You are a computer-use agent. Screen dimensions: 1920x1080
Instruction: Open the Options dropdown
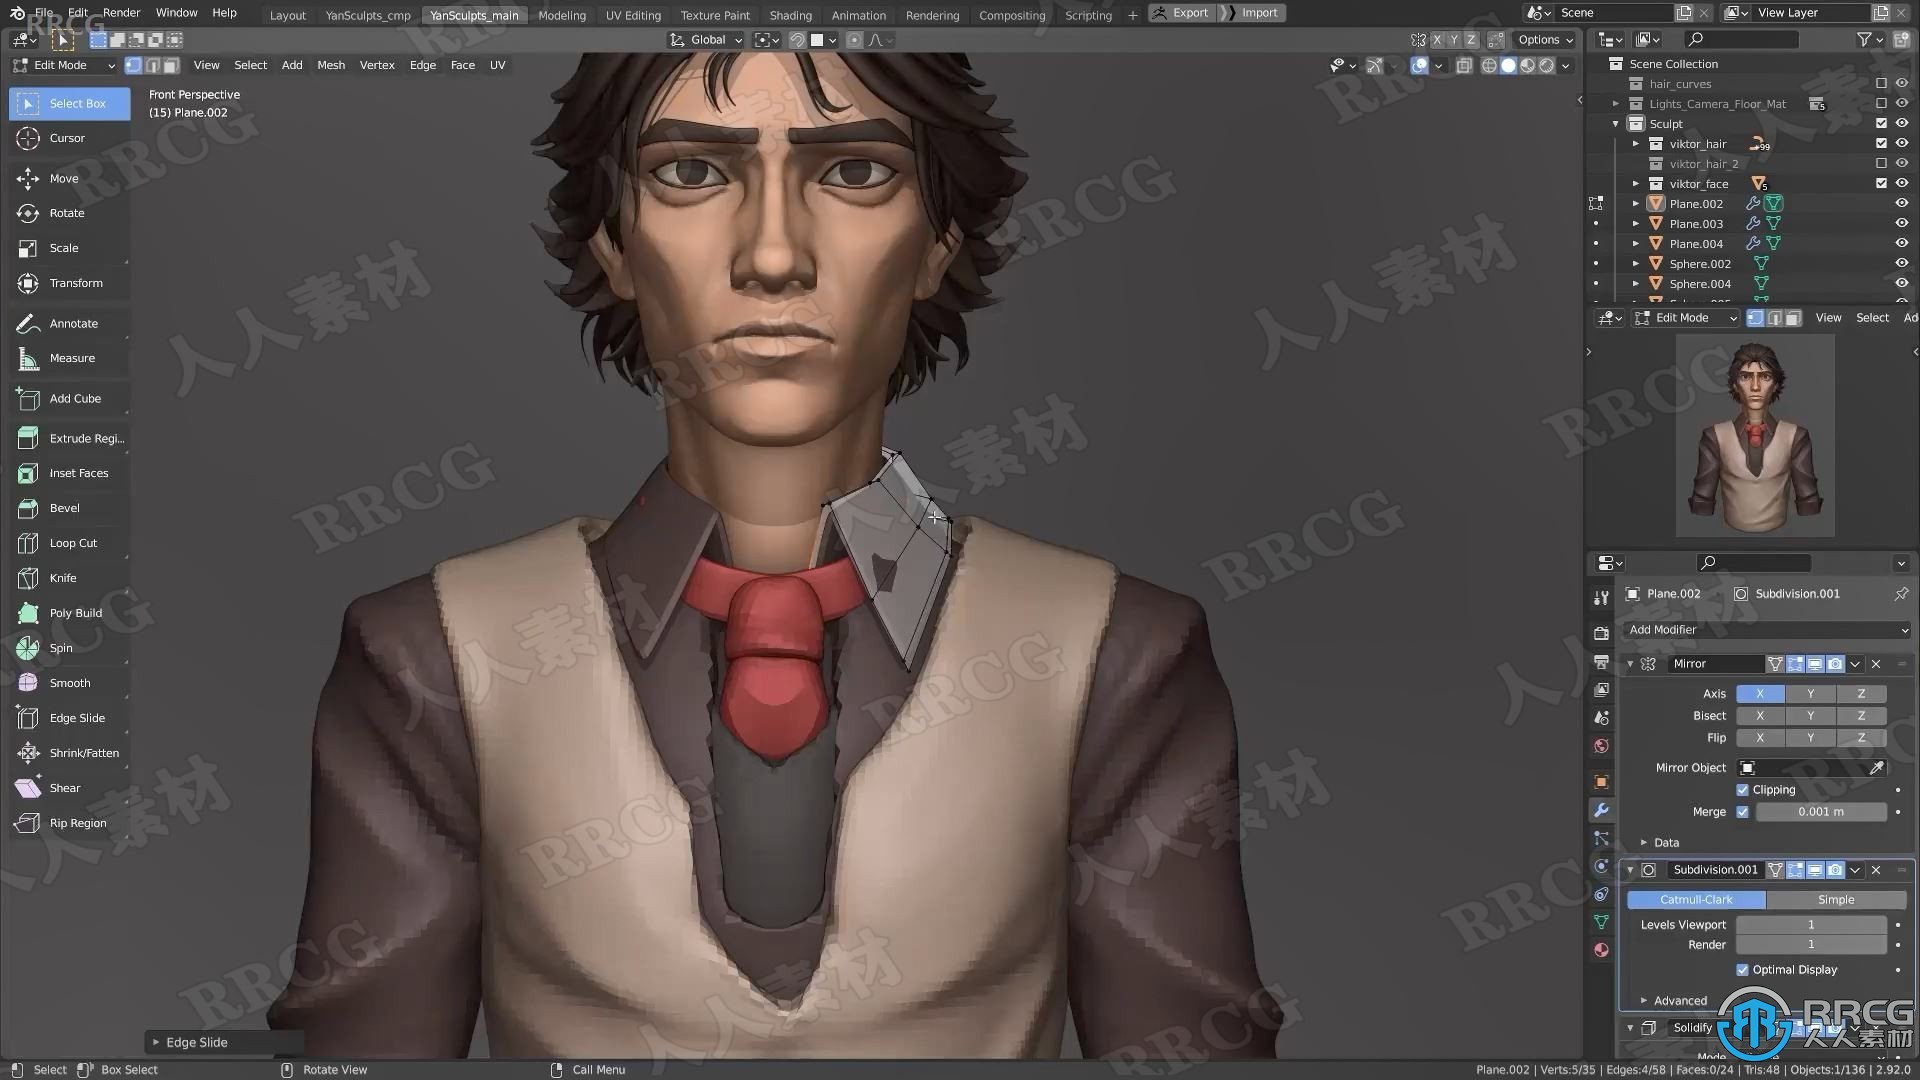(1545, 40)
